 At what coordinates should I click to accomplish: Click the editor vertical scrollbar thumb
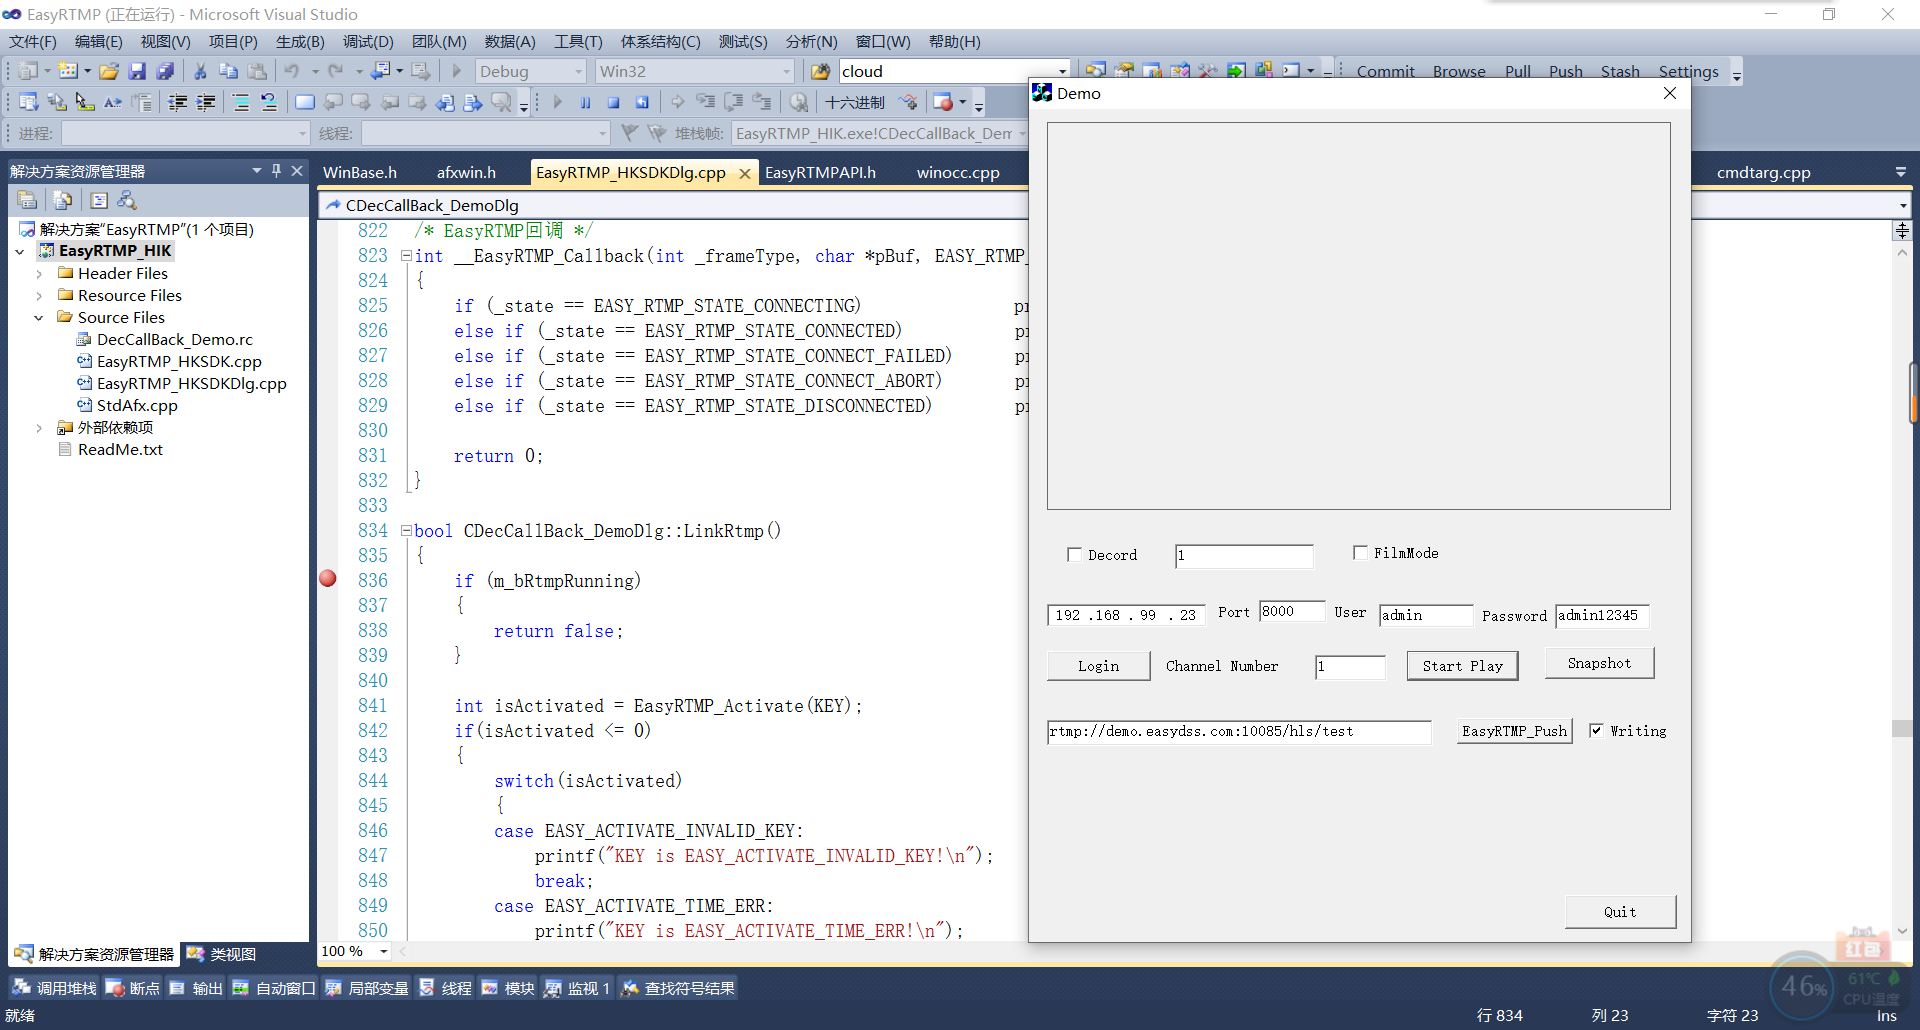tap(1902, 729)
